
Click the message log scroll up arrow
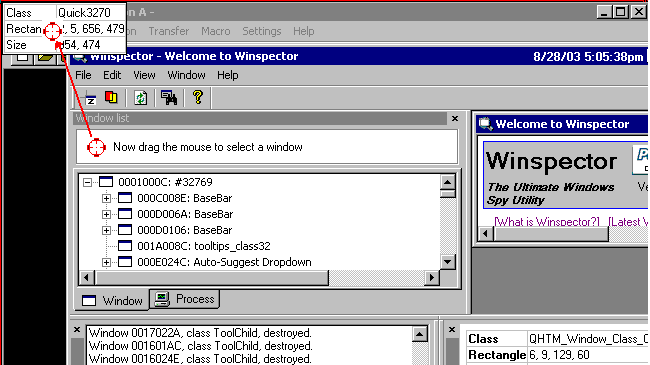[x=420, y=334]
